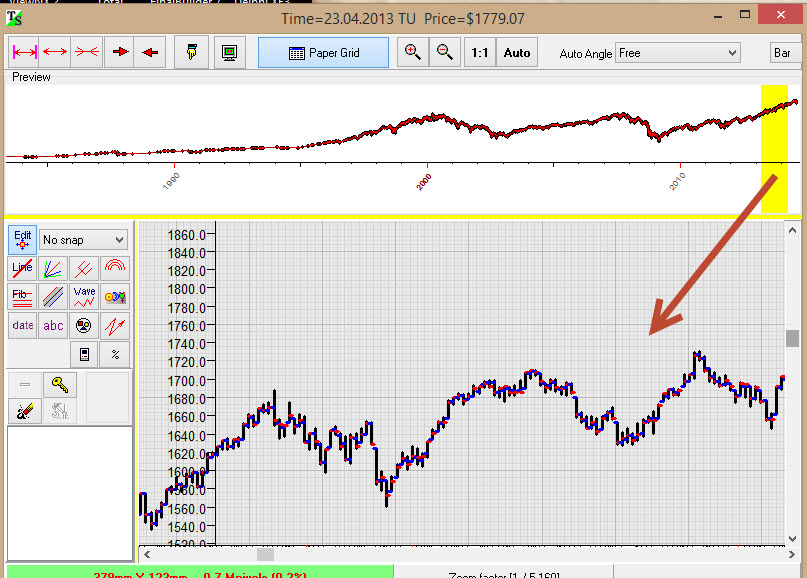The image size is (807, 578).
Task: Activate the abc text label tool
Action: click(x=53, y=326)
